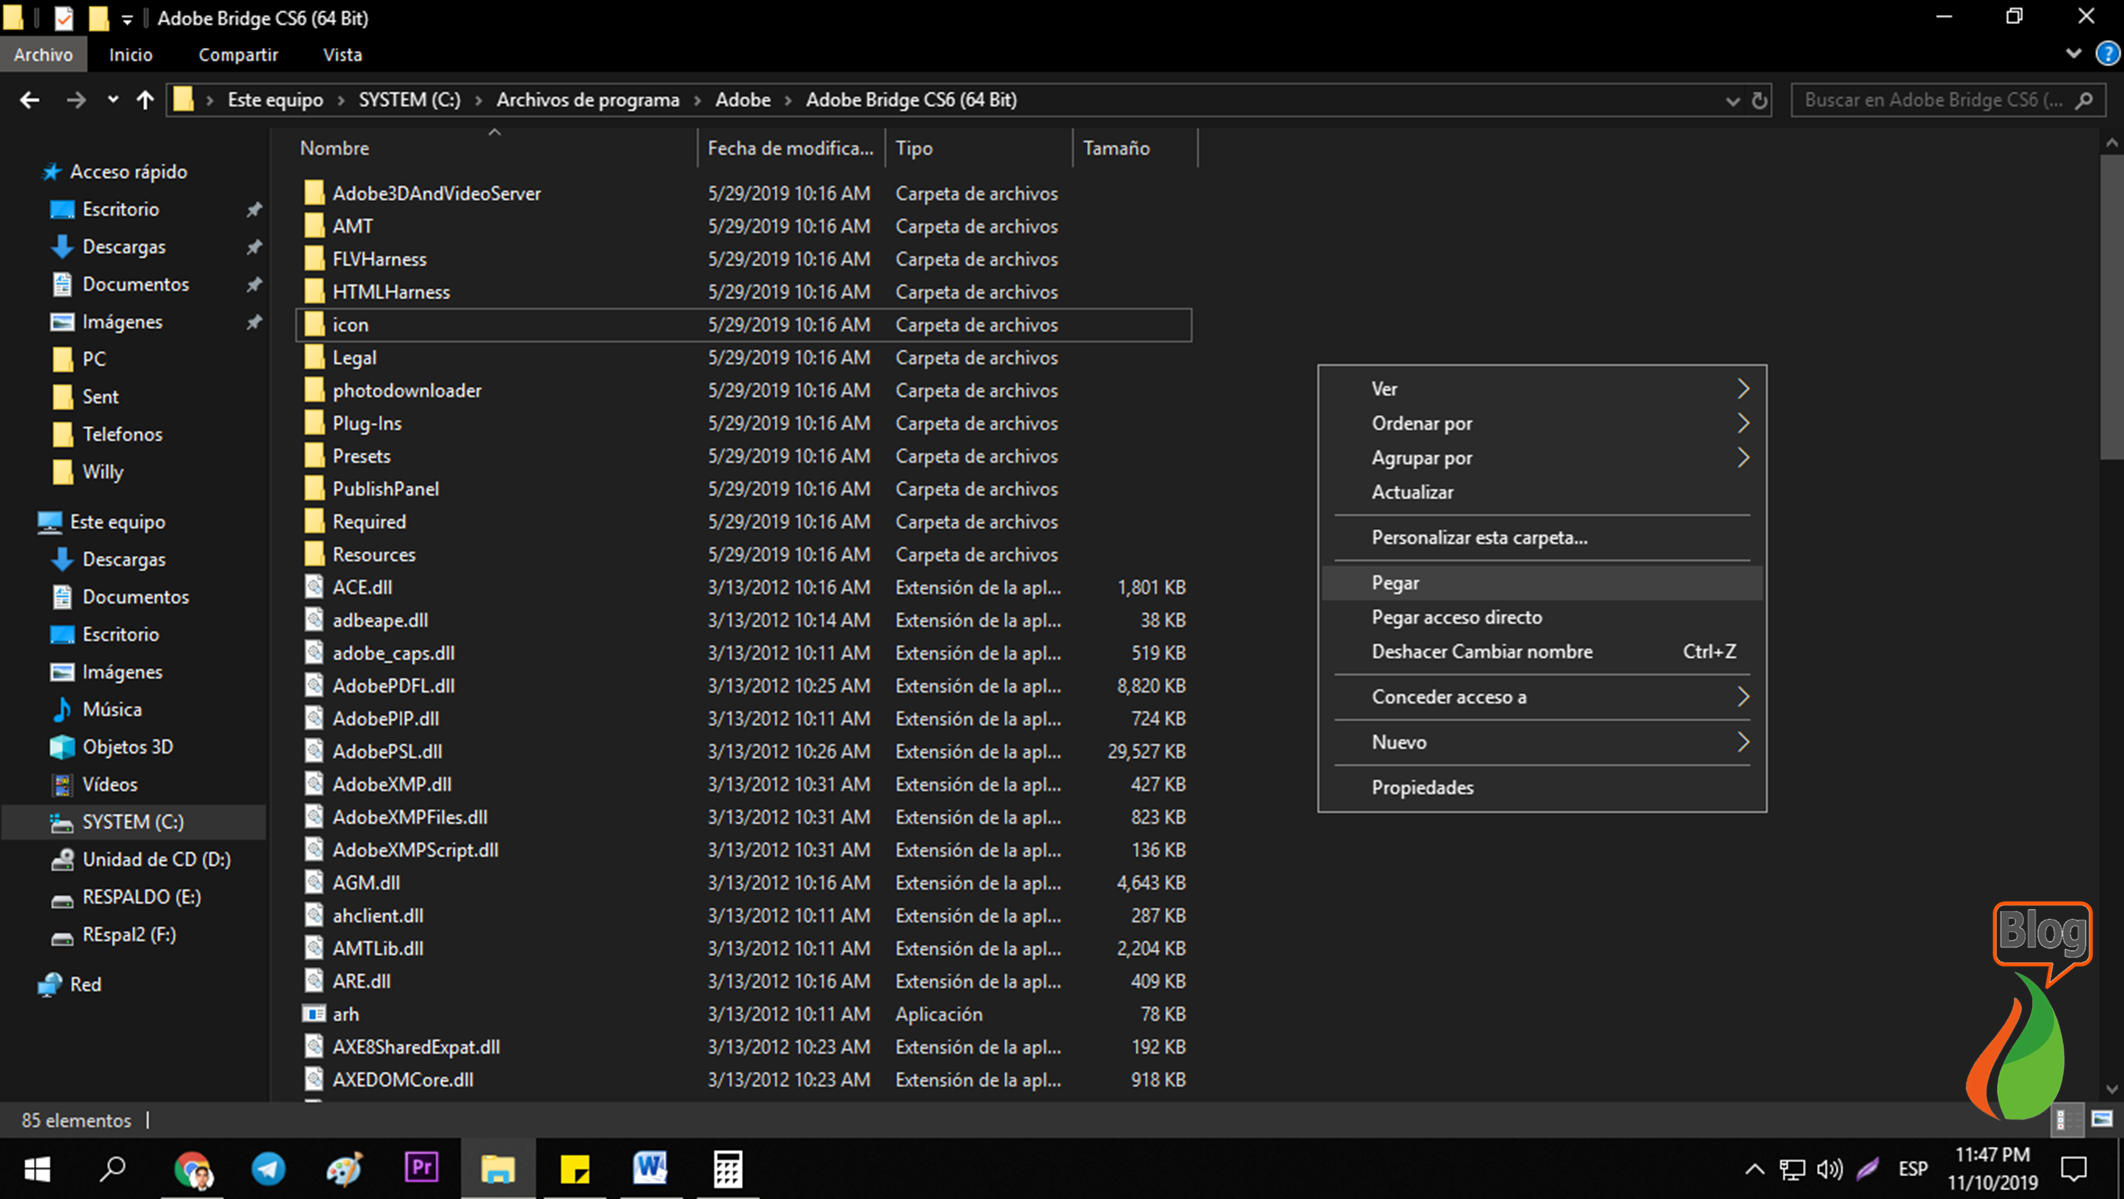Screen dimensions: 2124x1199
Task: Switch to the Compartir ribbon tab
Action: click(238, 55)
